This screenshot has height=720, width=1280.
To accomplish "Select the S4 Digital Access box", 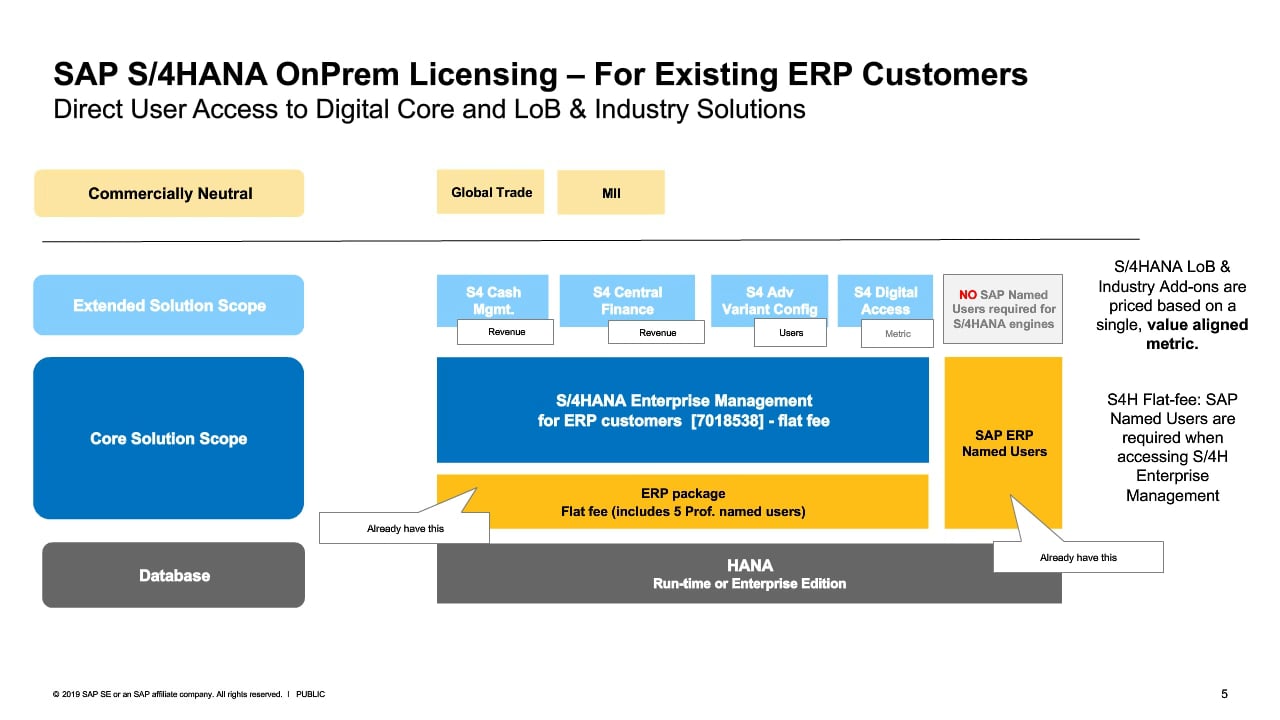I will [885, 300].
